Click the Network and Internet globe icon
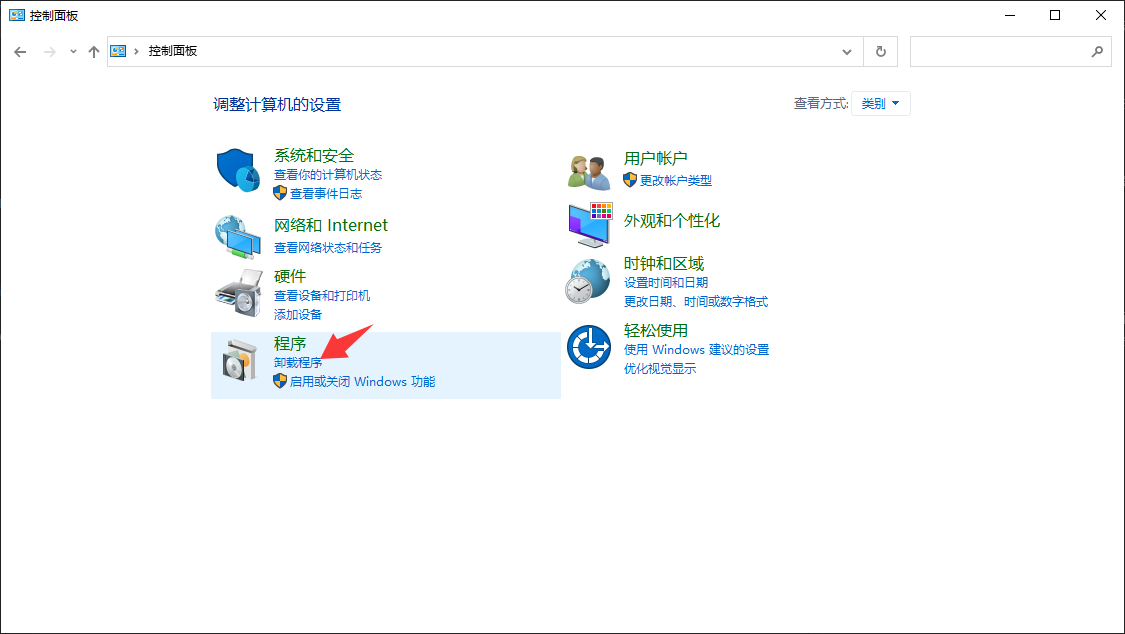The width and height of the screenshot is (1125, 634). (238, 236)
